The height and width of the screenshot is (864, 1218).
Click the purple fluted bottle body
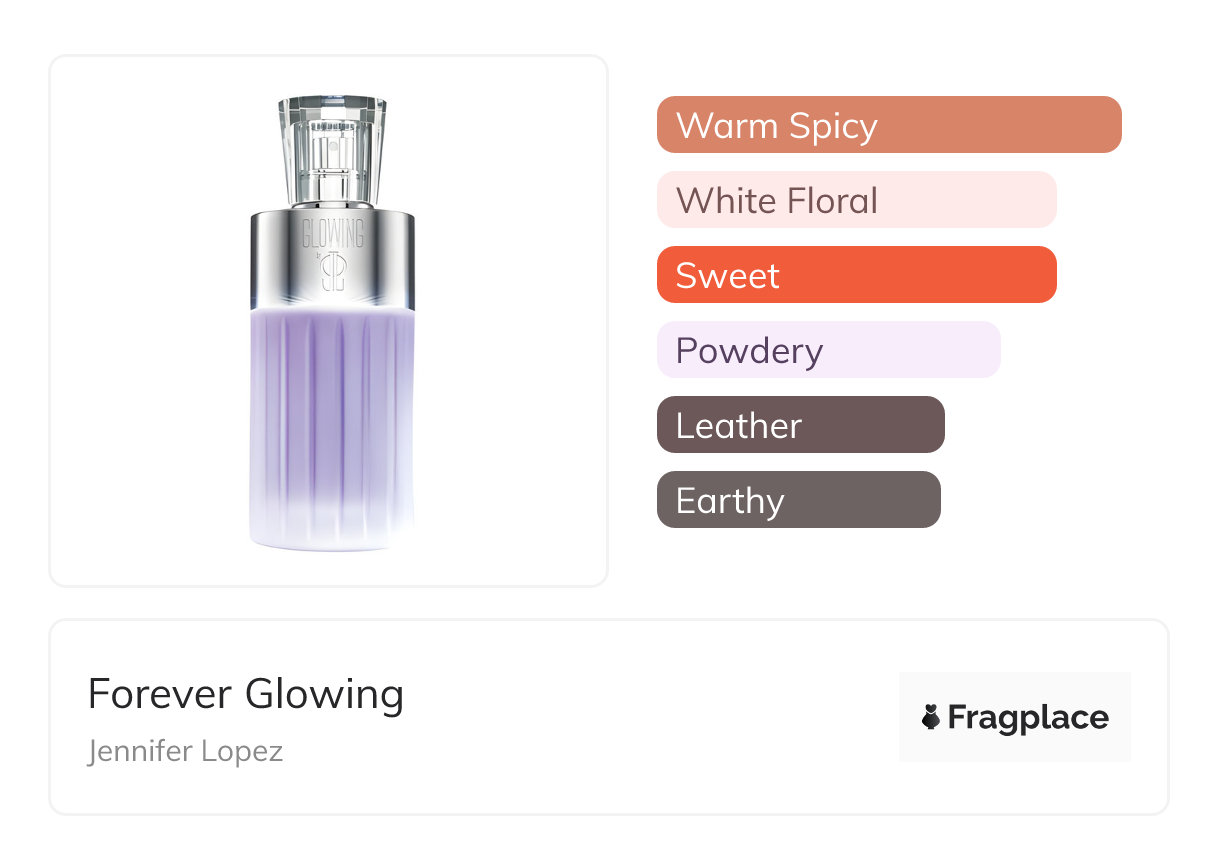(332, 400)
